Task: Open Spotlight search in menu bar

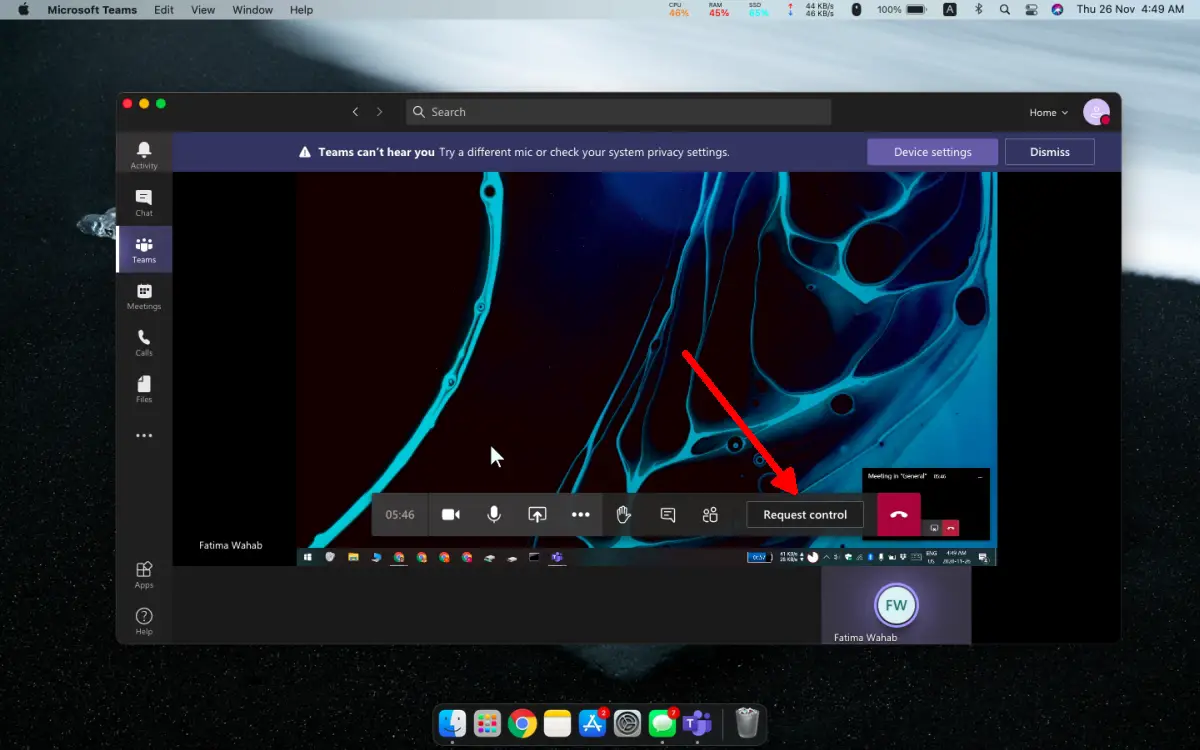Action: pos(1005,10)
